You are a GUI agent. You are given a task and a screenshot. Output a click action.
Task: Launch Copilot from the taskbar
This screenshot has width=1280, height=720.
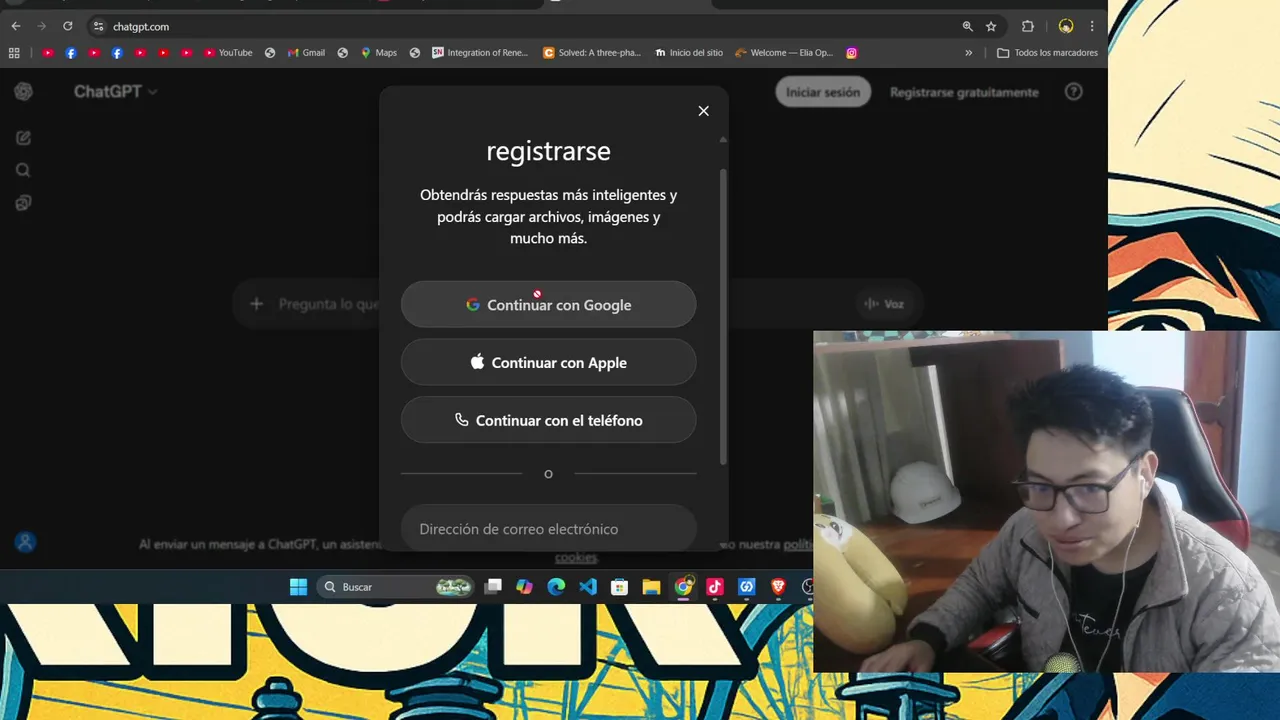525,587
